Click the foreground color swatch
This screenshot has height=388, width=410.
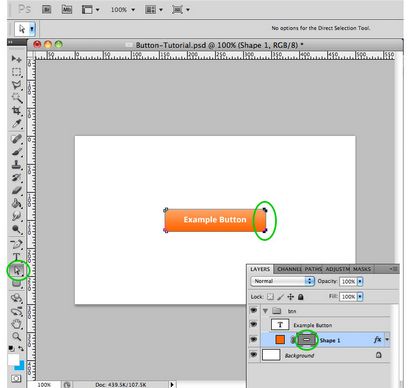point(13,359)
